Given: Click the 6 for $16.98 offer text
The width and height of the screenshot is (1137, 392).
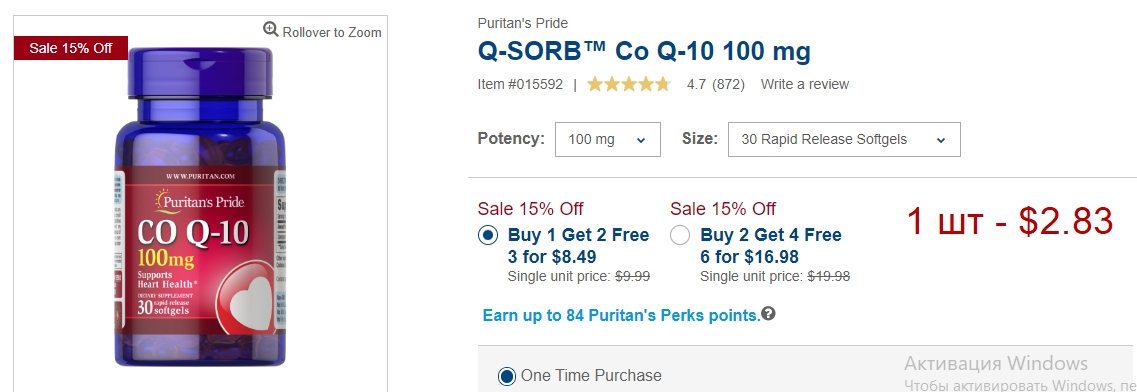Looking at the screenshot, I should coord(750,257).
